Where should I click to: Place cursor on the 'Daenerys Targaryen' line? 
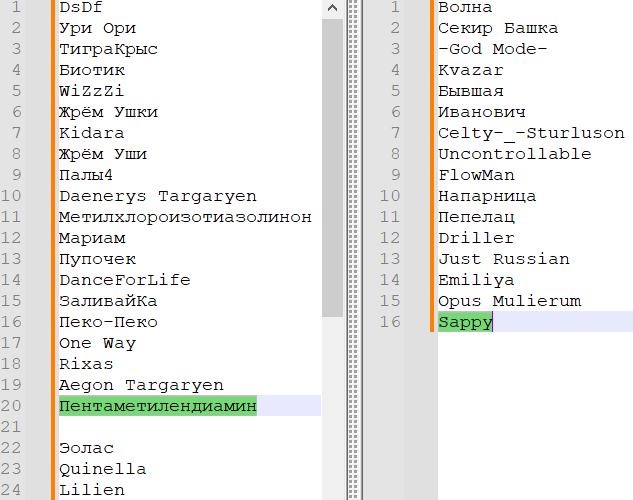tap(157, 196)
